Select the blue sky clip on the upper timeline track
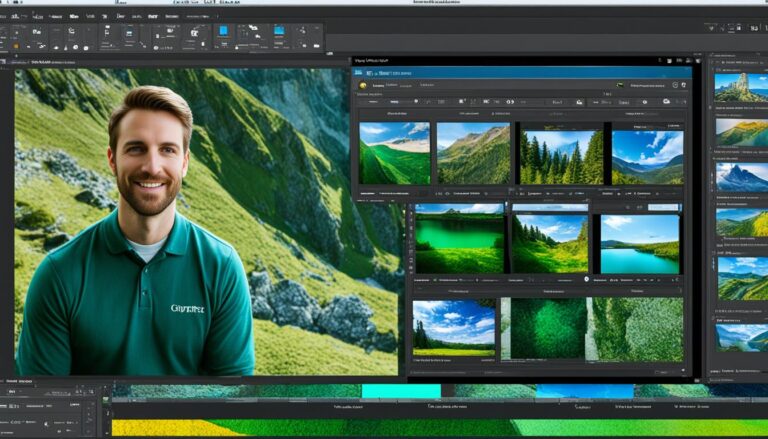The width and height of the screenshot is (768, 439). tap(584, 391)
